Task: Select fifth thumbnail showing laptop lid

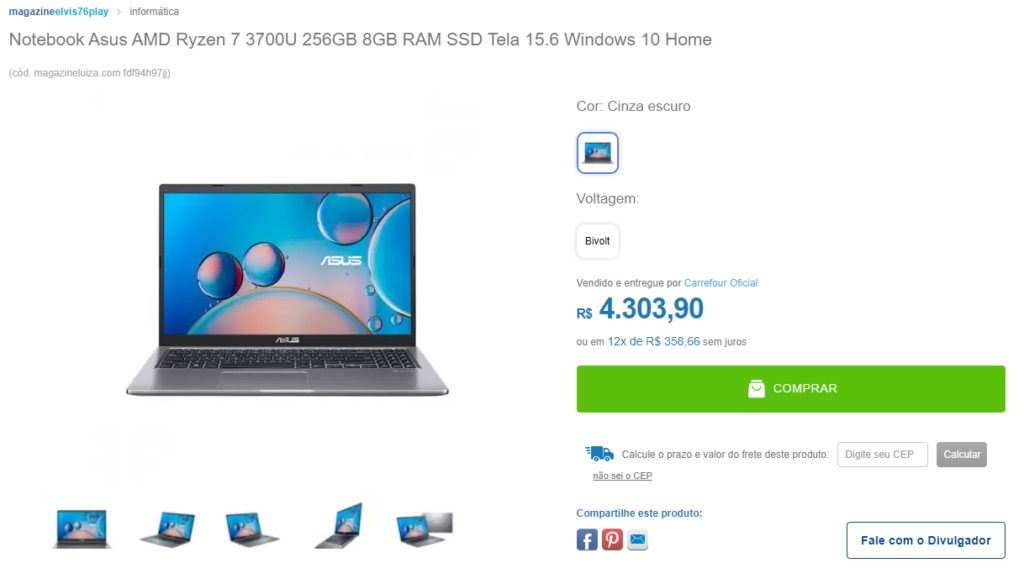Action: (424, 528)
